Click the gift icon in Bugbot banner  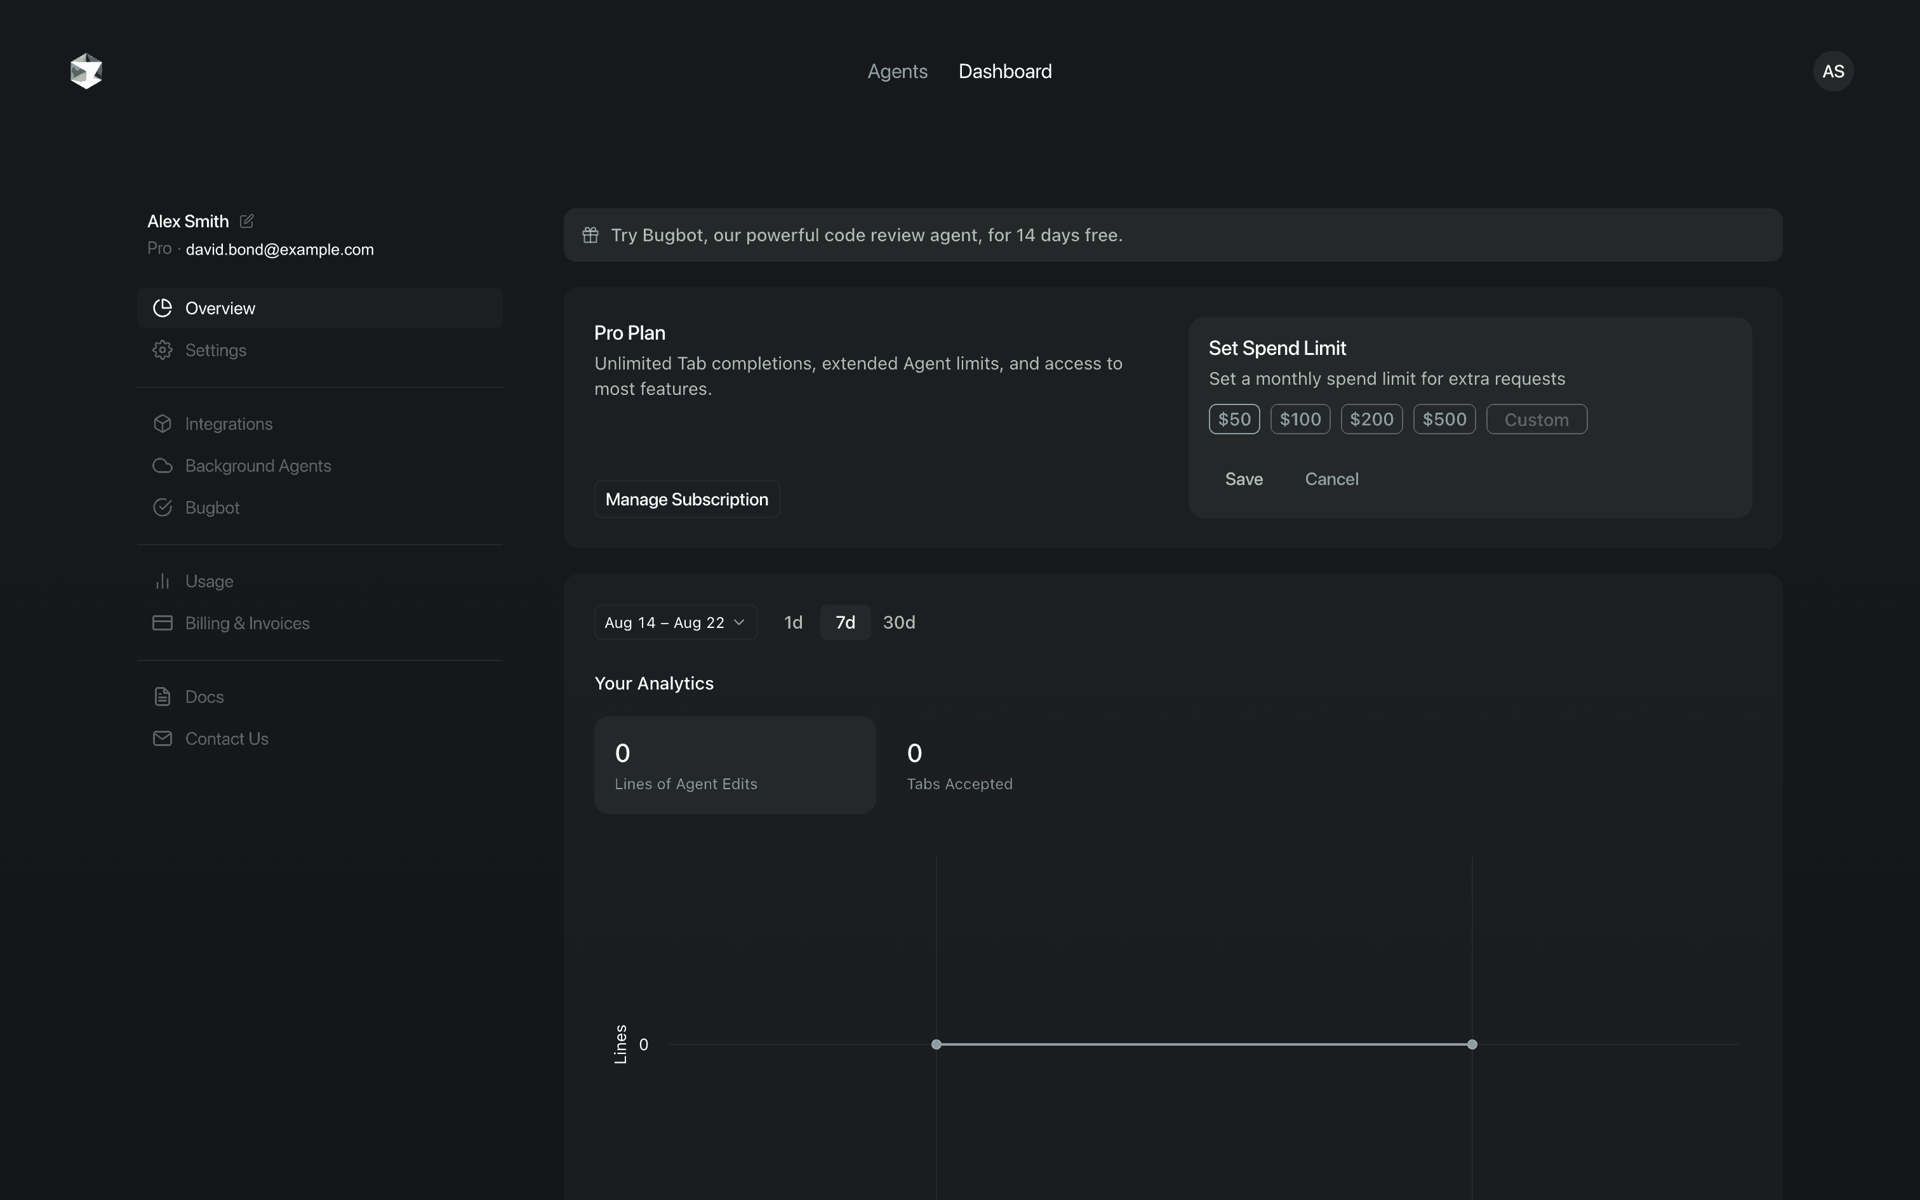click(x=590, y=235)
